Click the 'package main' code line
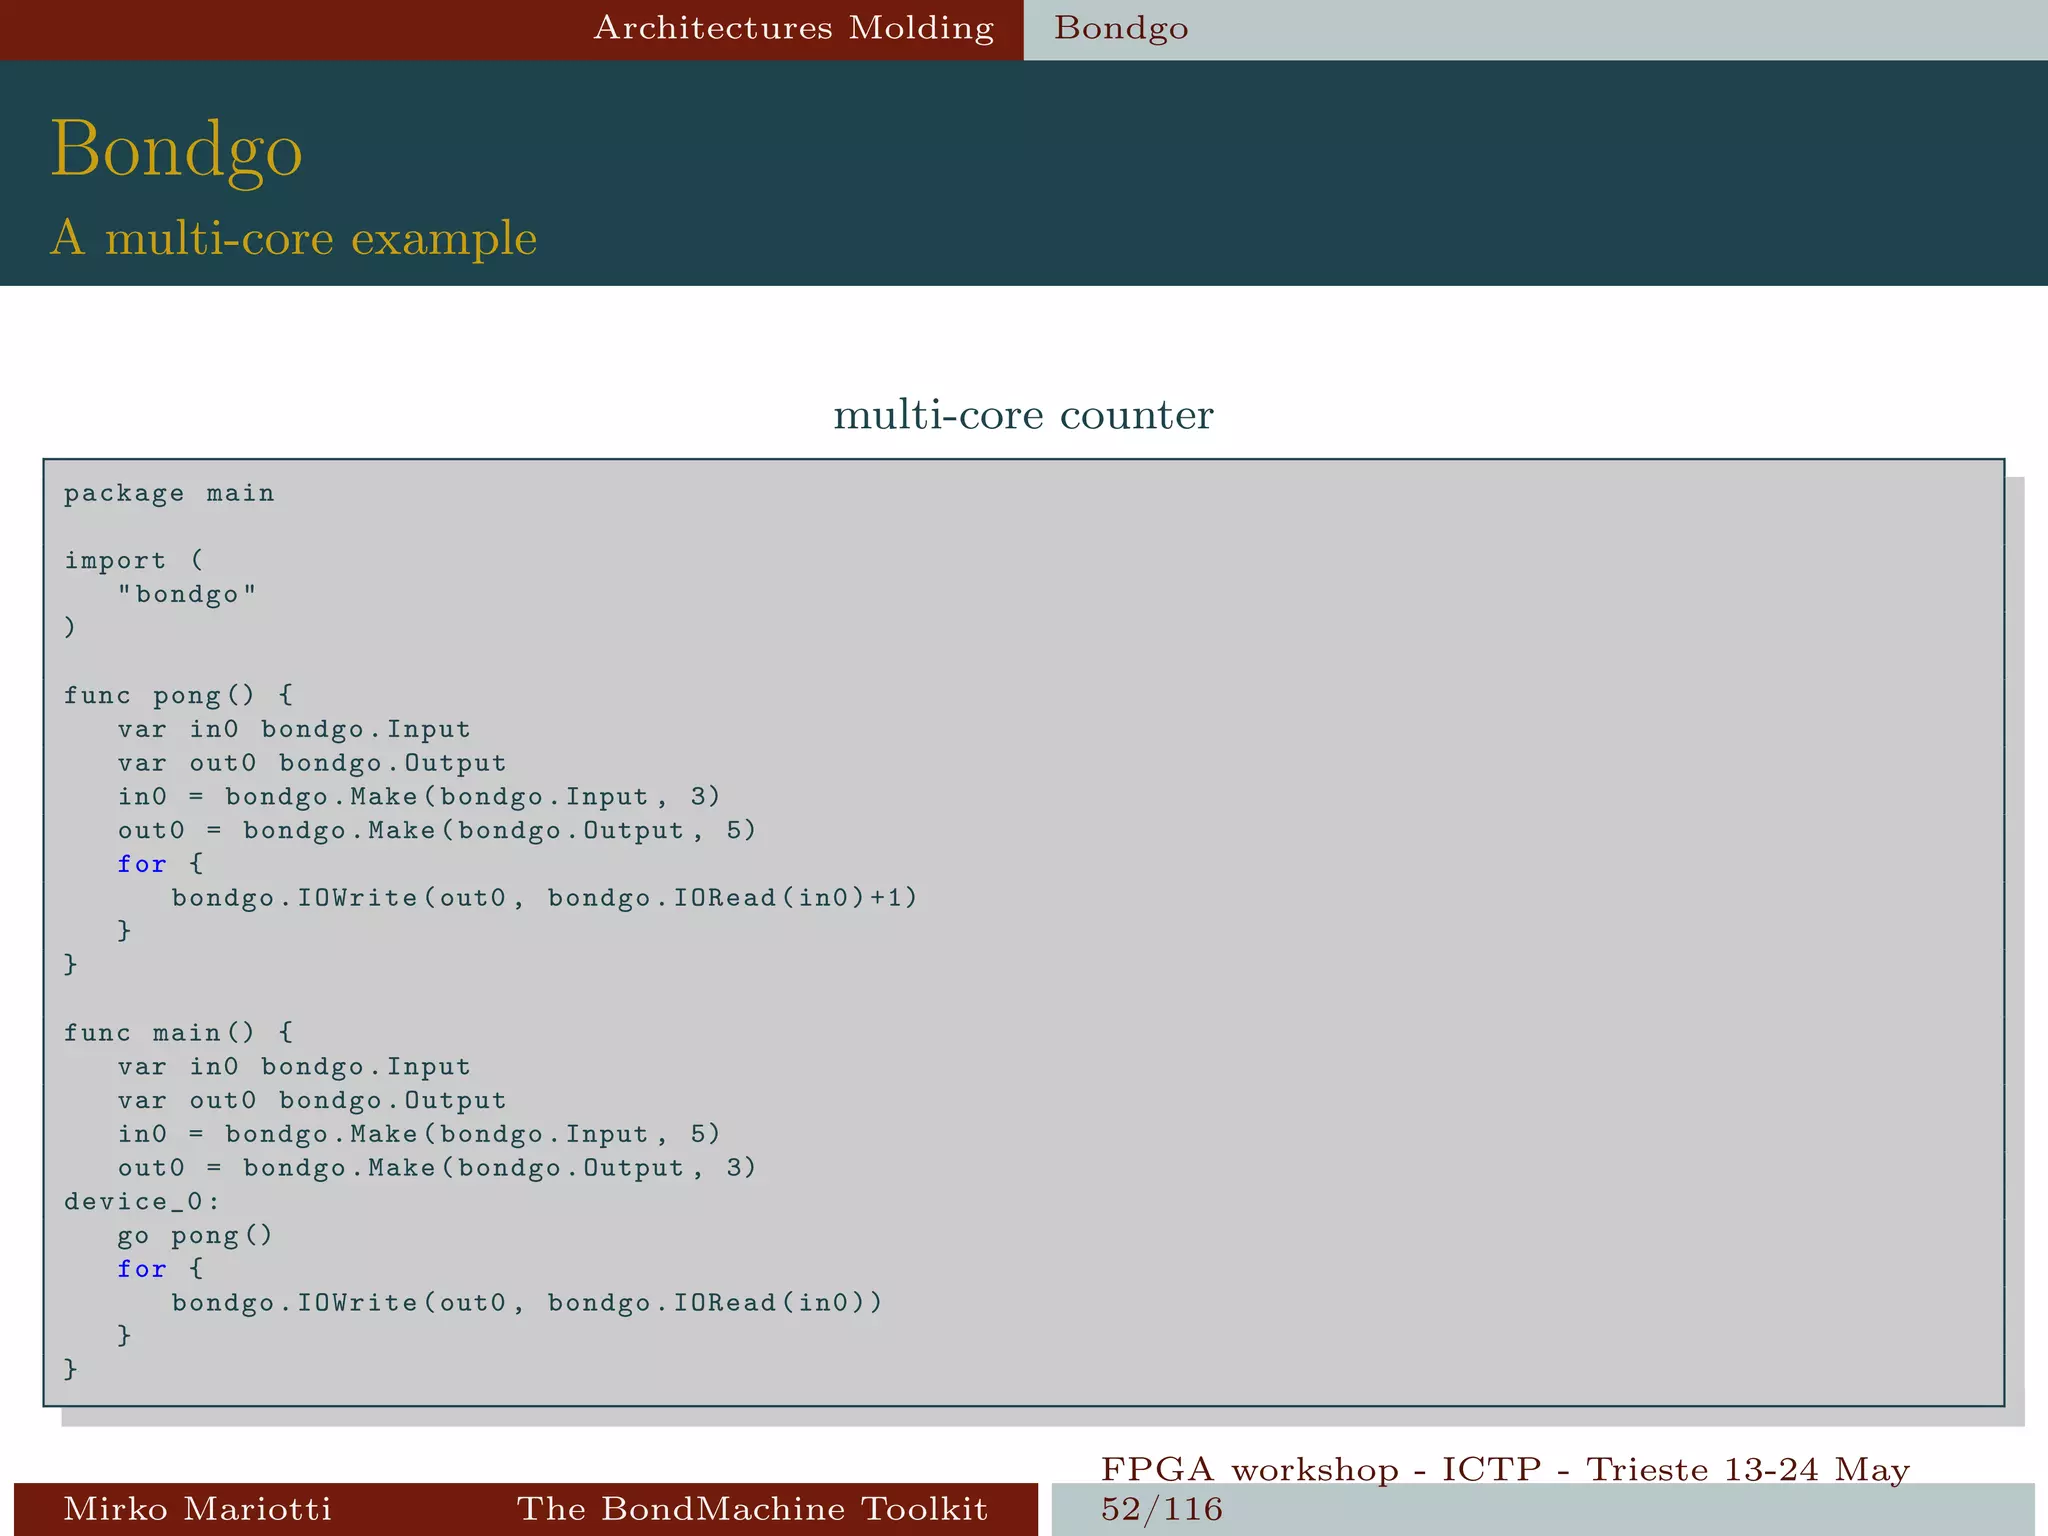Viewport: 2048px width, 1536px height. pyautogui.click(x=169, y=493)
